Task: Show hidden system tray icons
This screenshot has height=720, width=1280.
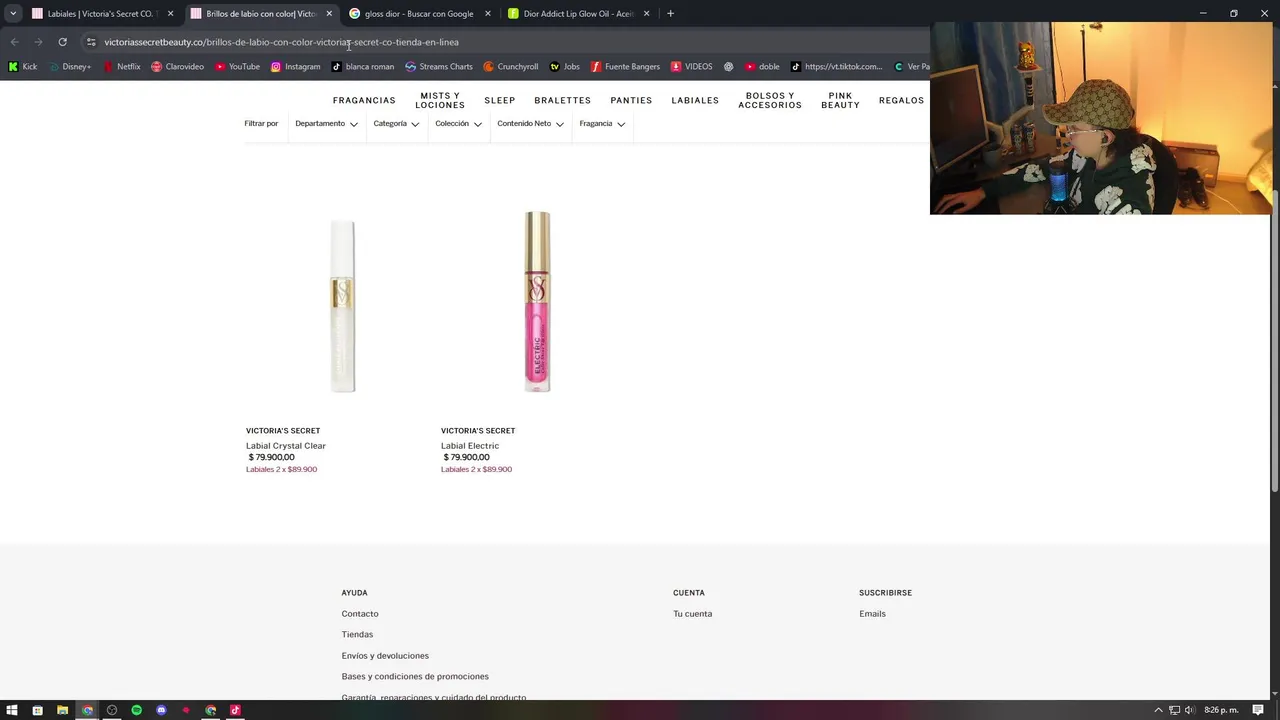Action: pyautogui.click(x=1158, y=710)
